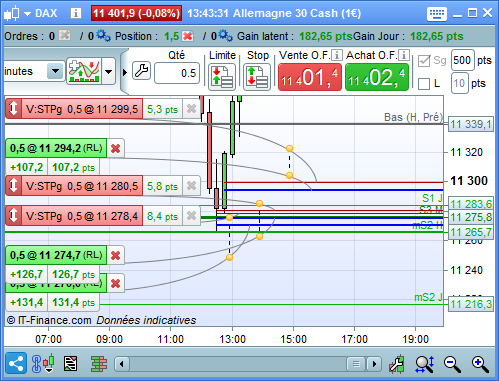Grab the move handle of stop 11 299,5
This screenshot has height=381, width=499.
pos(13,108)
